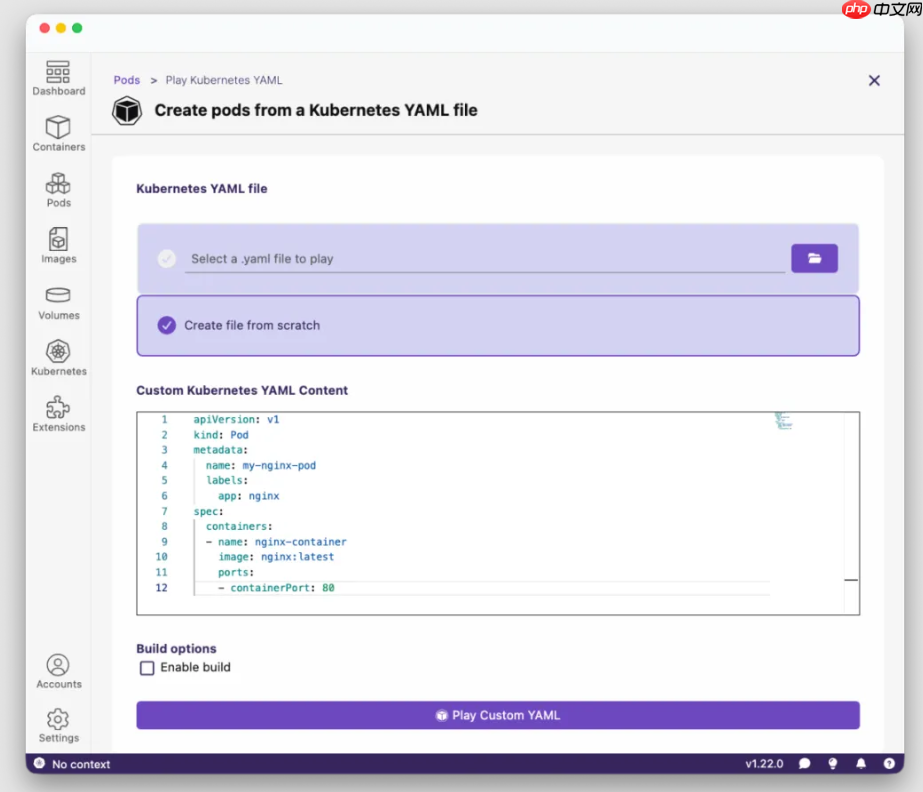Open the Dashboard from the sidebar
923x792 pixels.
[58, 78]
